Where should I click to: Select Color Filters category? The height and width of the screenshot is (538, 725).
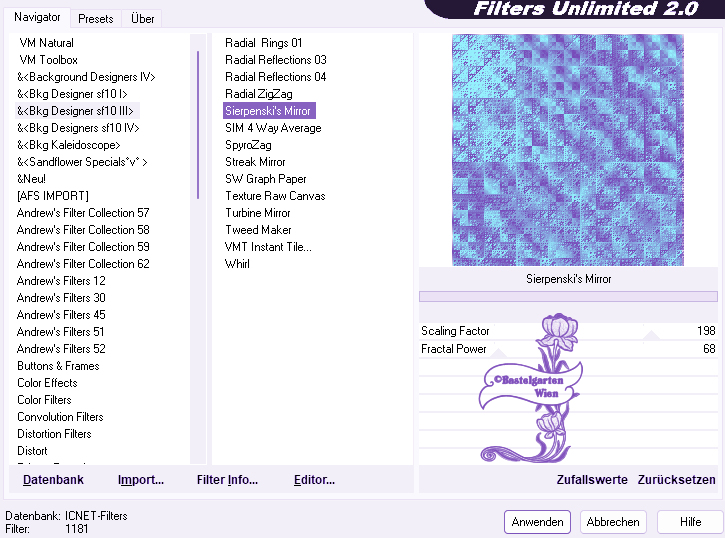tap(44, 400)
